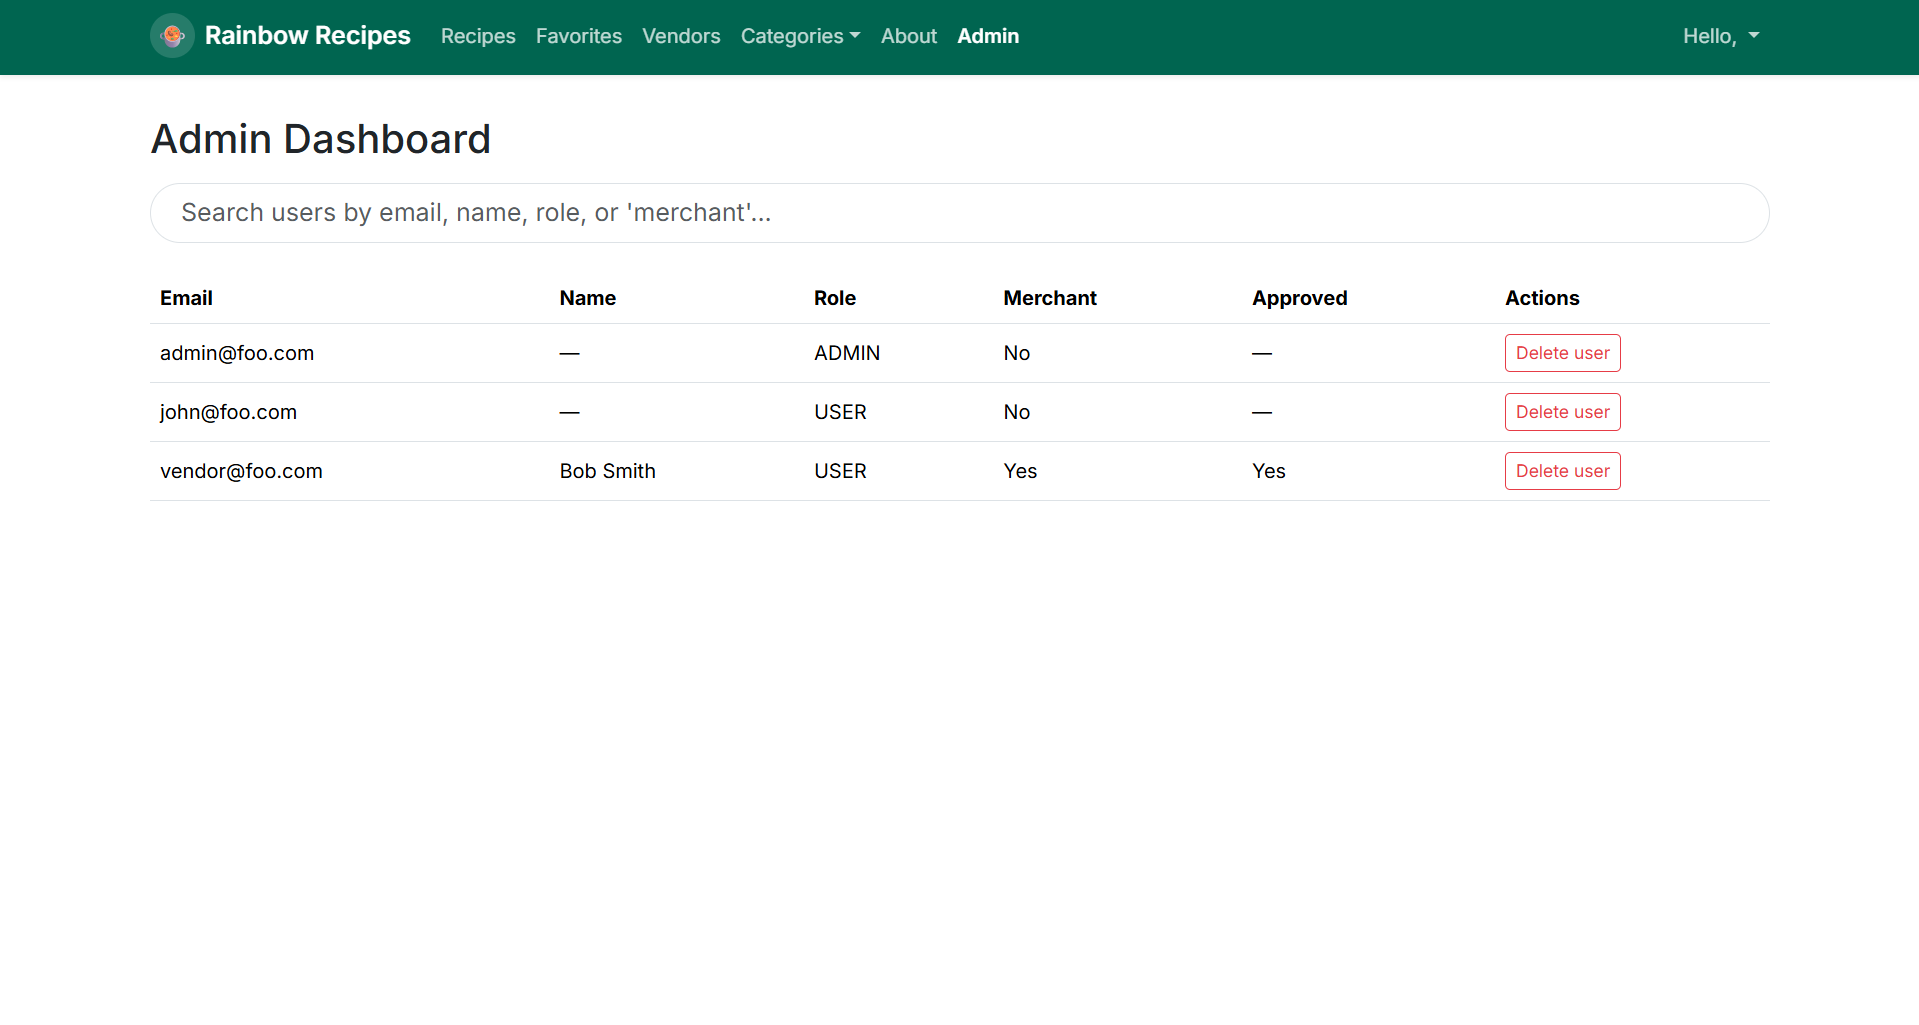The image size is (1919, 1025).
Task: Focus the user search input field
Action: click(959, 213)
